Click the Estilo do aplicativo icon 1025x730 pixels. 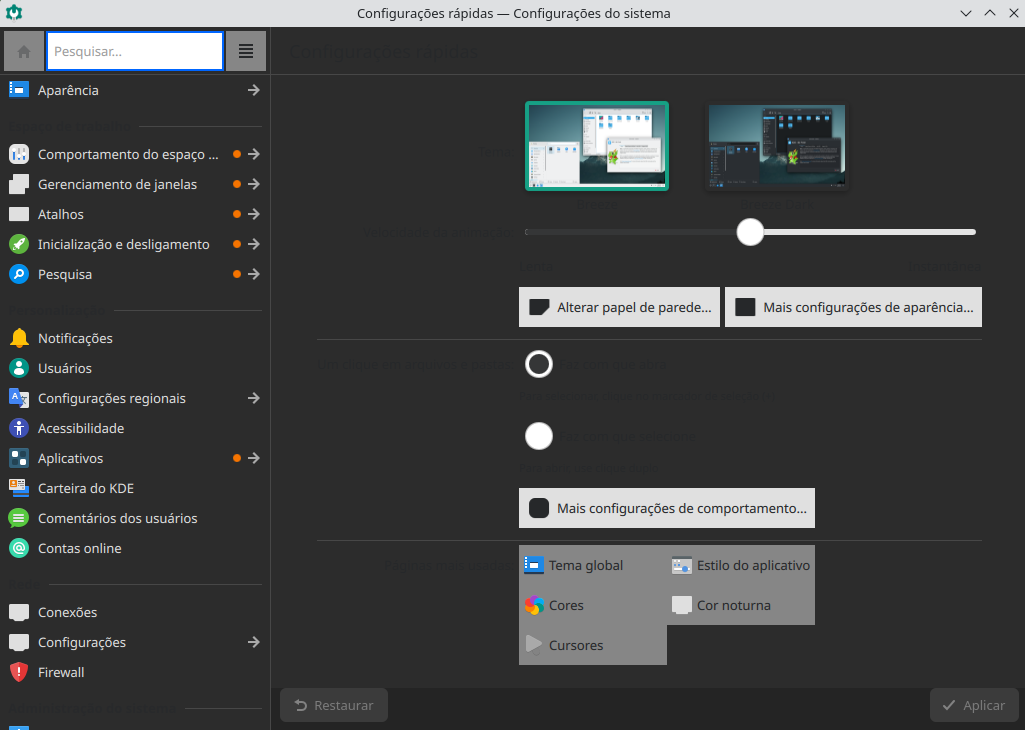click(x=682, y=565)
